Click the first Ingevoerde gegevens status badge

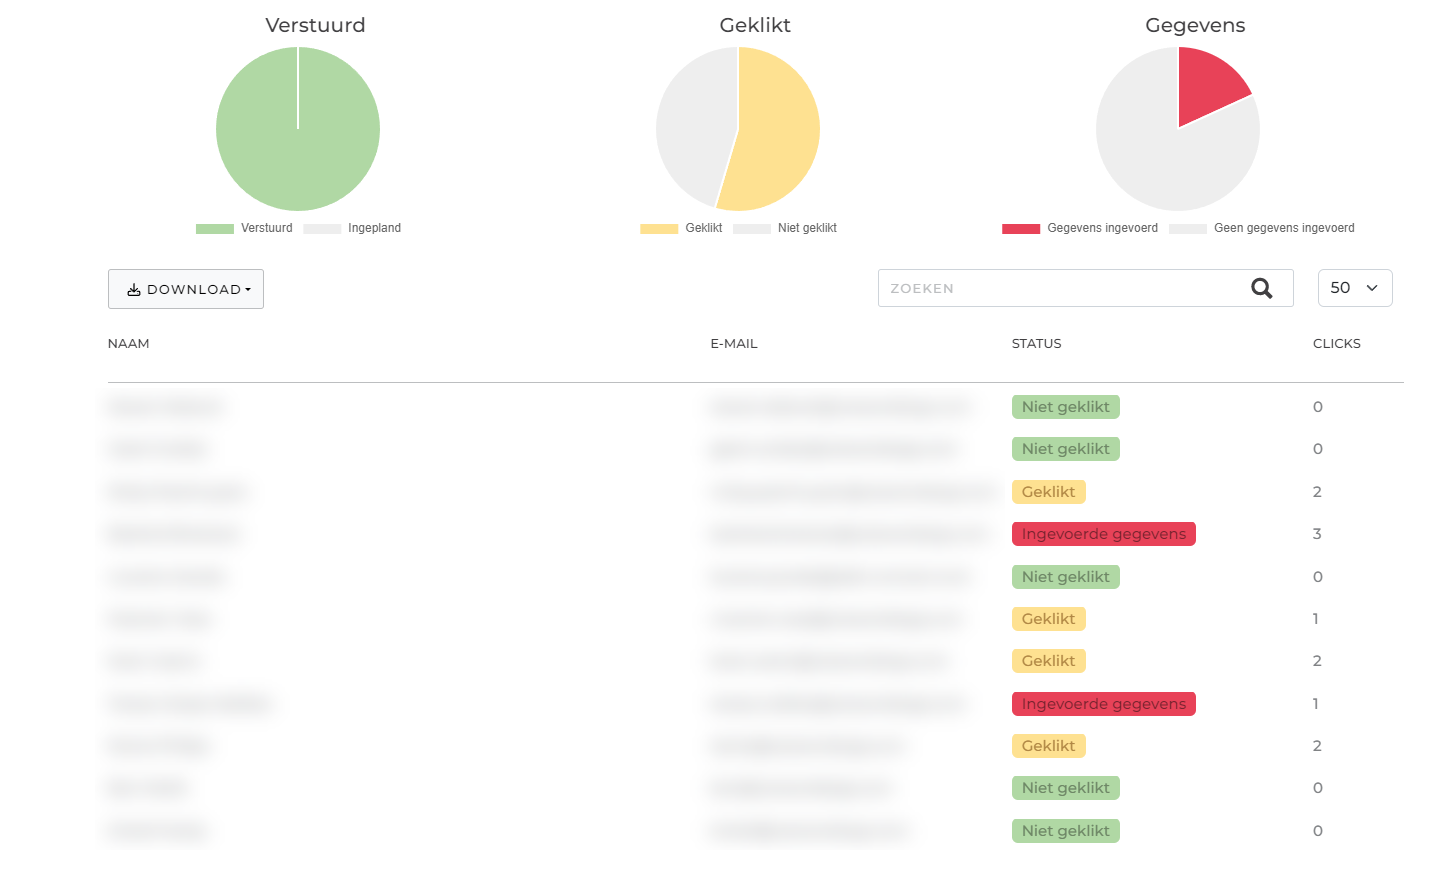tap(1103, 533)
